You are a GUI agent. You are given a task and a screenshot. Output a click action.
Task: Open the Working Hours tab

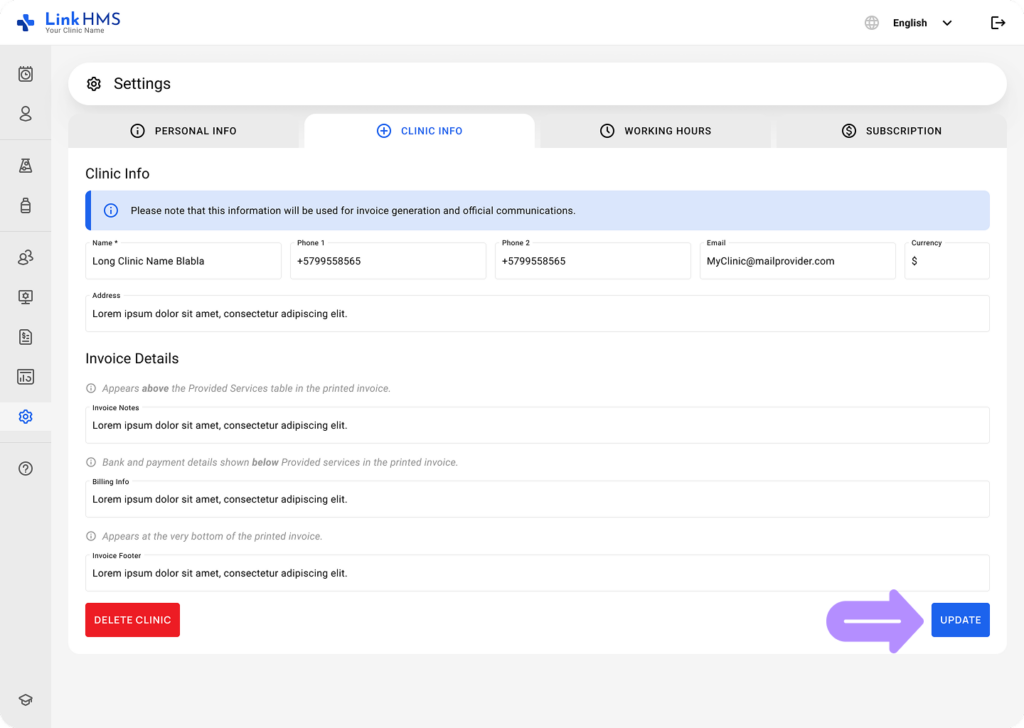(655, 131)
